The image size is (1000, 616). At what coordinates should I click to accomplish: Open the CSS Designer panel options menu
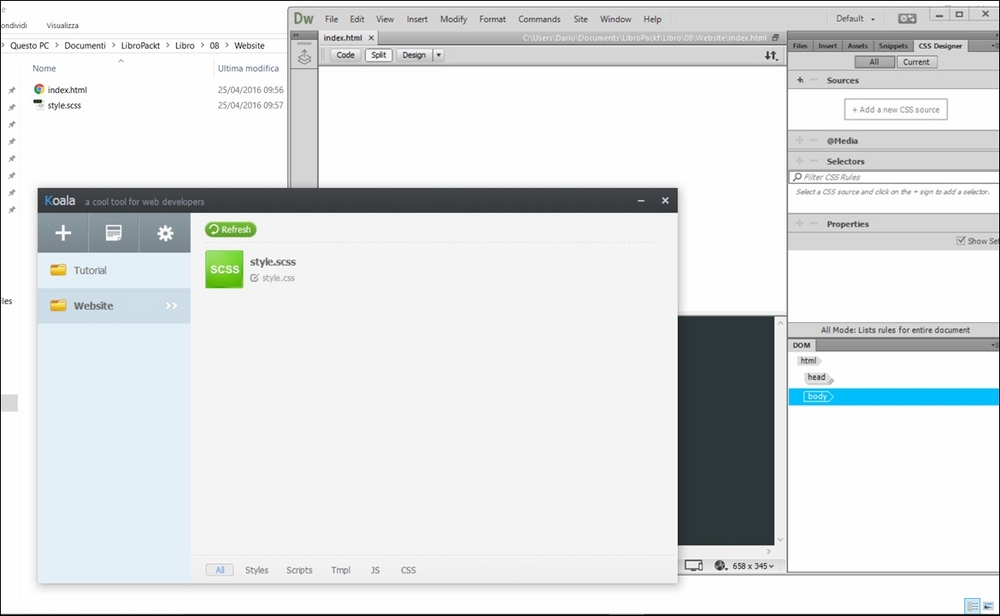click(x=994, y=46)
